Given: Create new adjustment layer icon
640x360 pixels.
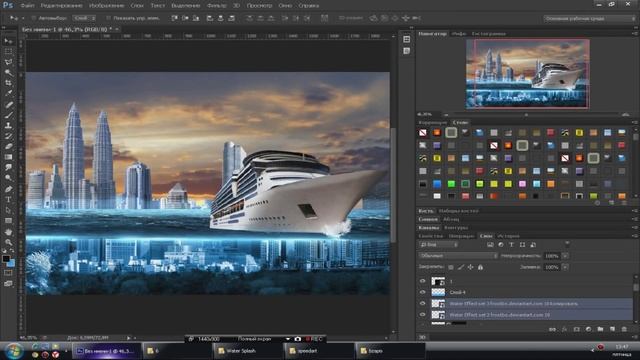Looking at the screenshot, I should click(x=588, y=329).
